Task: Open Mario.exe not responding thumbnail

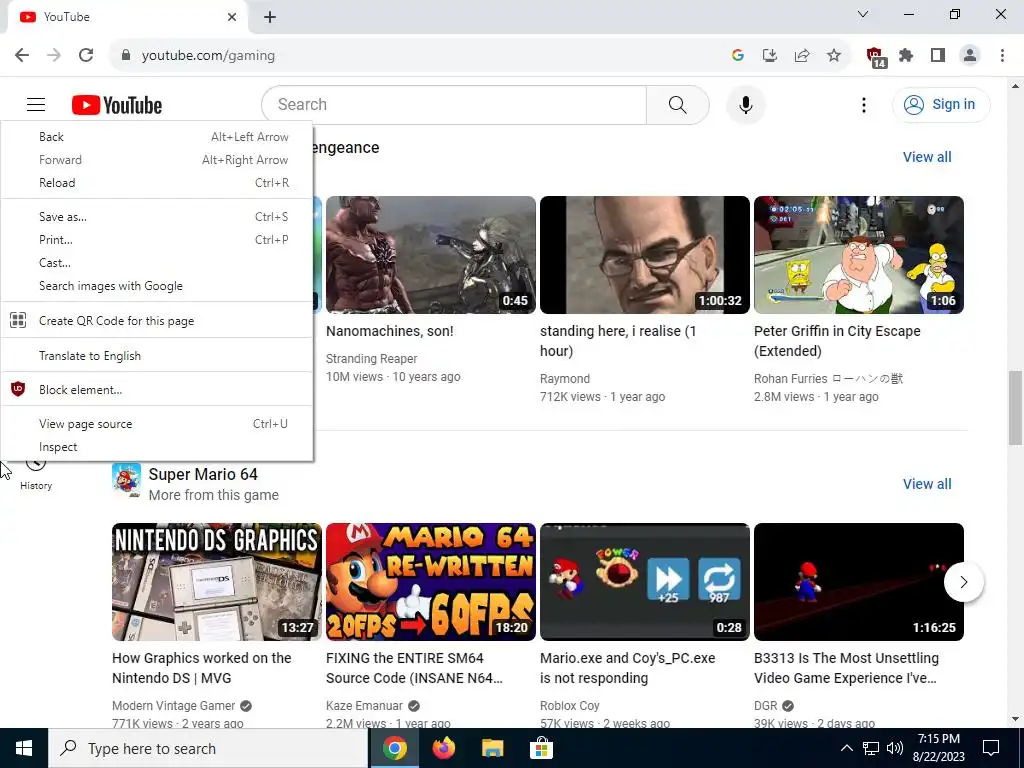Action: point(645,582)
